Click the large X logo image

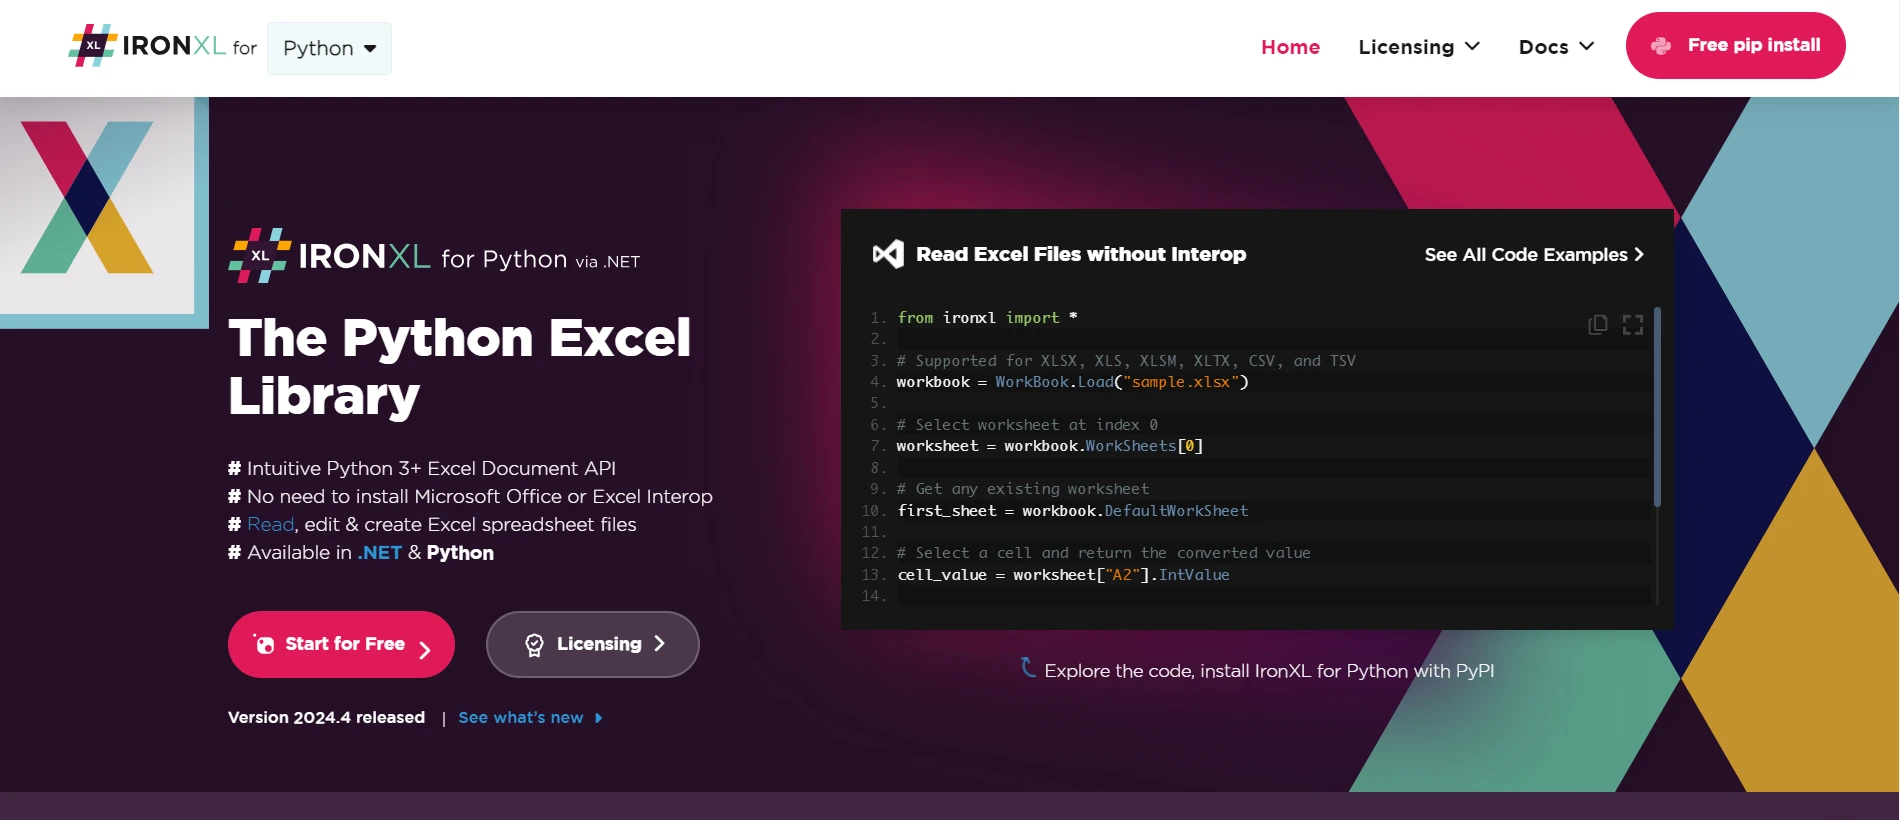click(88, 198)
